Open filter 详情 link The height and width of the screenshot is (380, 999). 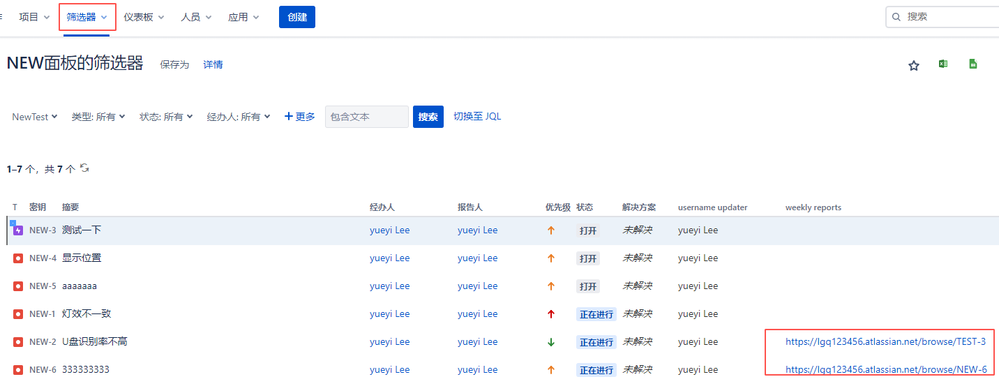coord(213,64)
